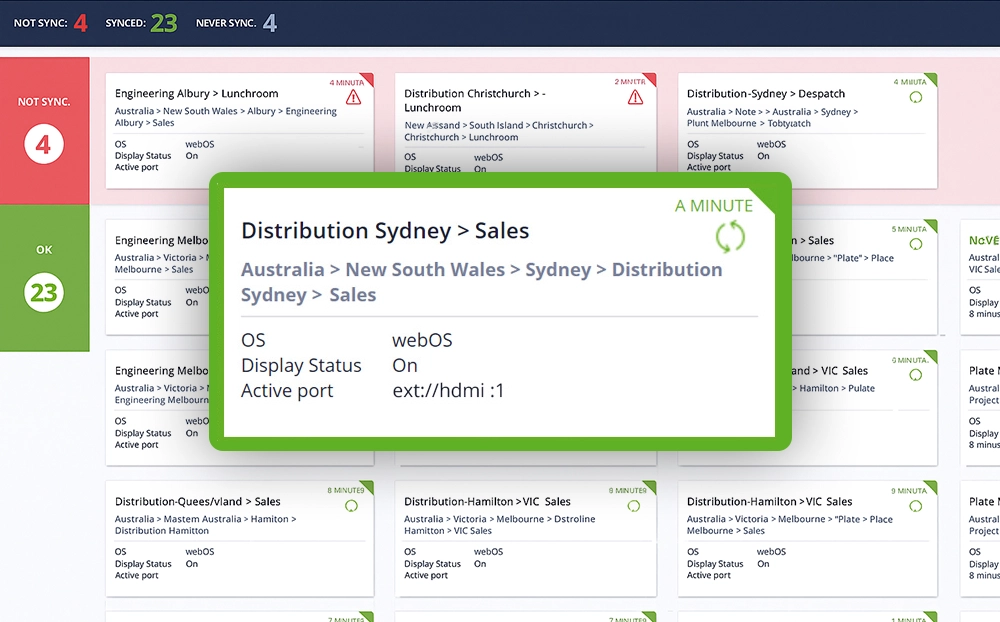Click warning icon on Engineering Albury Lunchroom card
This screenshot has width=1000, height=622.
(x=353, y=97)
